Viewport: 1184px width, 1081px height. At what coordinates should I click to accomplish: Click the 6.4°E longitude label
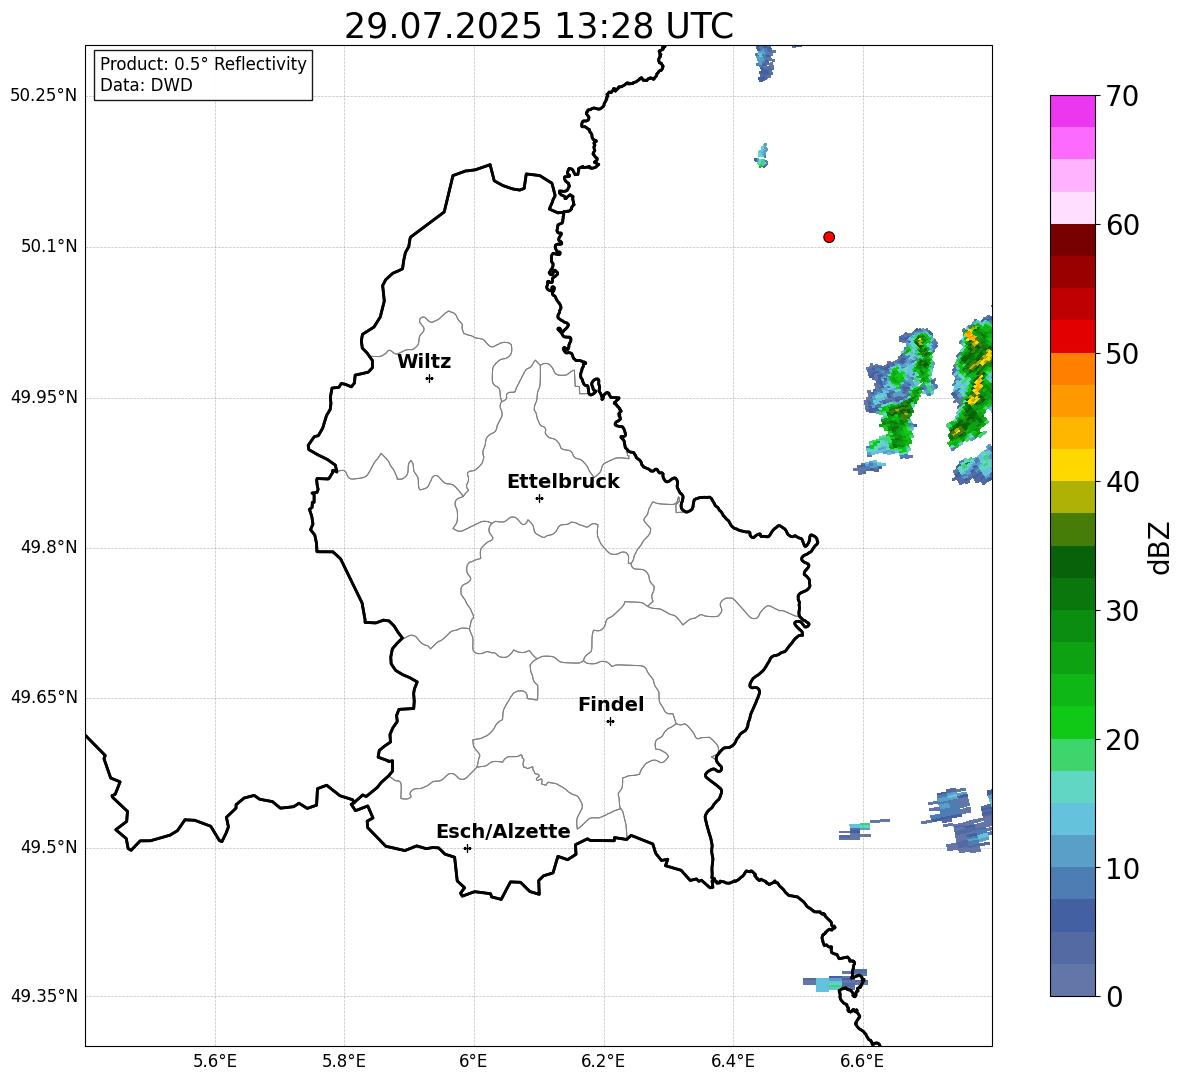[x=732, y=1061]
